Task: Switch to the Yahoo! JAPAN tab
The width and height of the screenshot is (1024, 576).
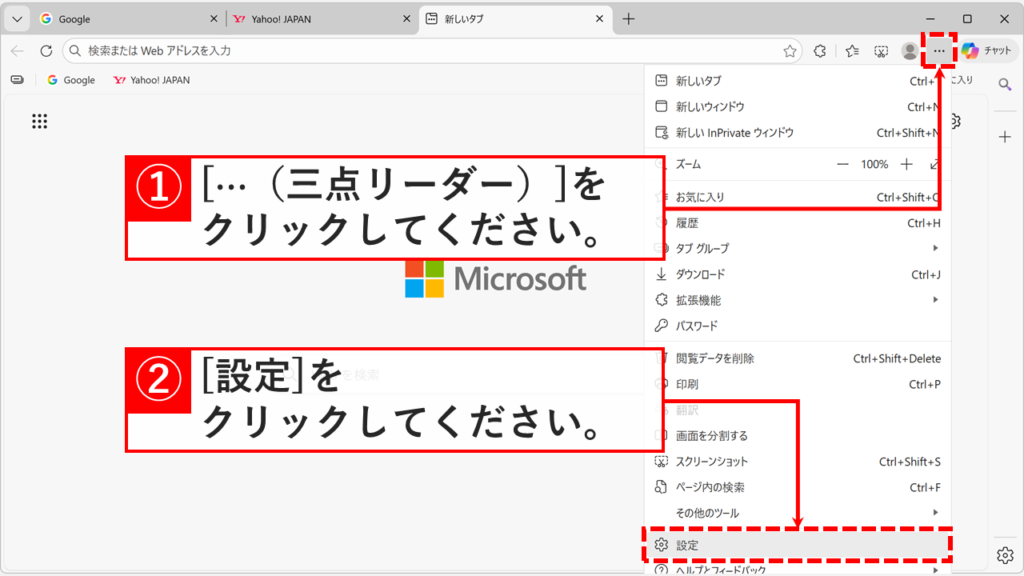Action: (x=290, y=18)
